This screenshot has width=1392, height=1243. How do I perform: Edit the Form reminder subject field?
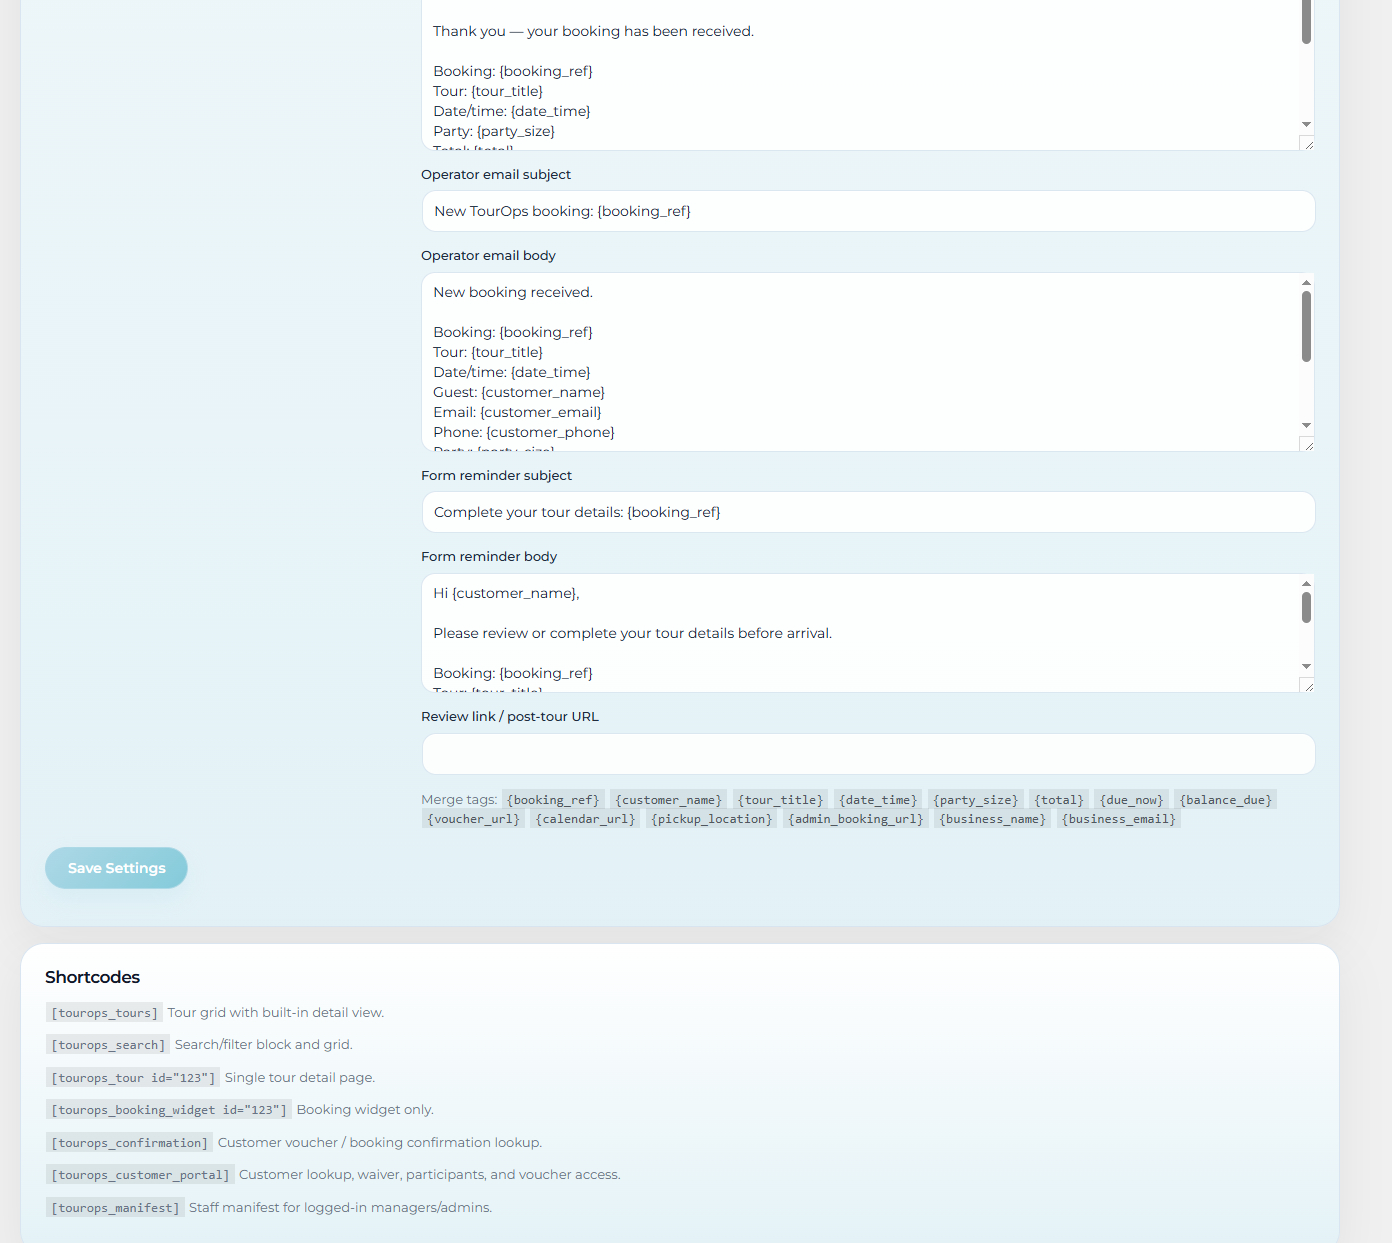[868, 512]
